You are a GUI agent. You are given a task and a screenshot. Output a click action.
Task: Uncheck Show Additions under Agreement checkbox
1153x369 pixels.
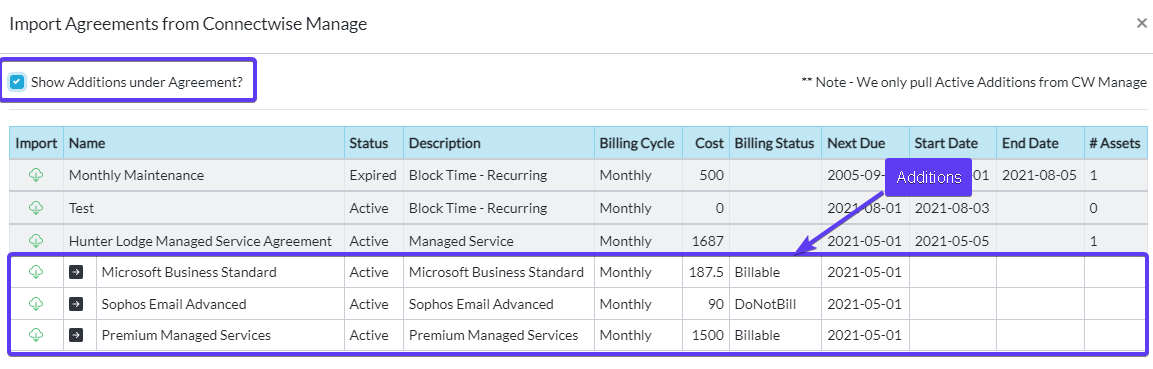coord(17,82)
